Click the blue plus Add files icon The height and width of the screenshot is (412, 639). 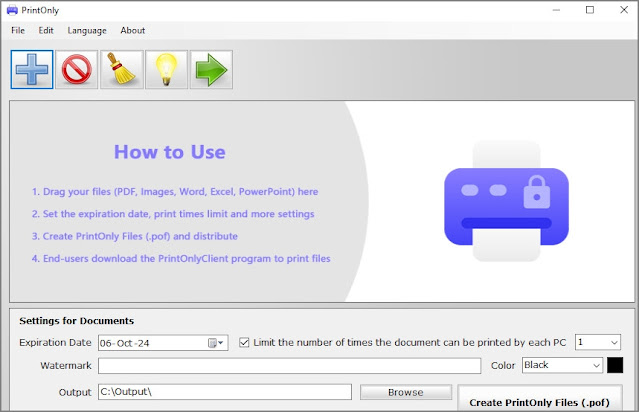pos(32,69)
